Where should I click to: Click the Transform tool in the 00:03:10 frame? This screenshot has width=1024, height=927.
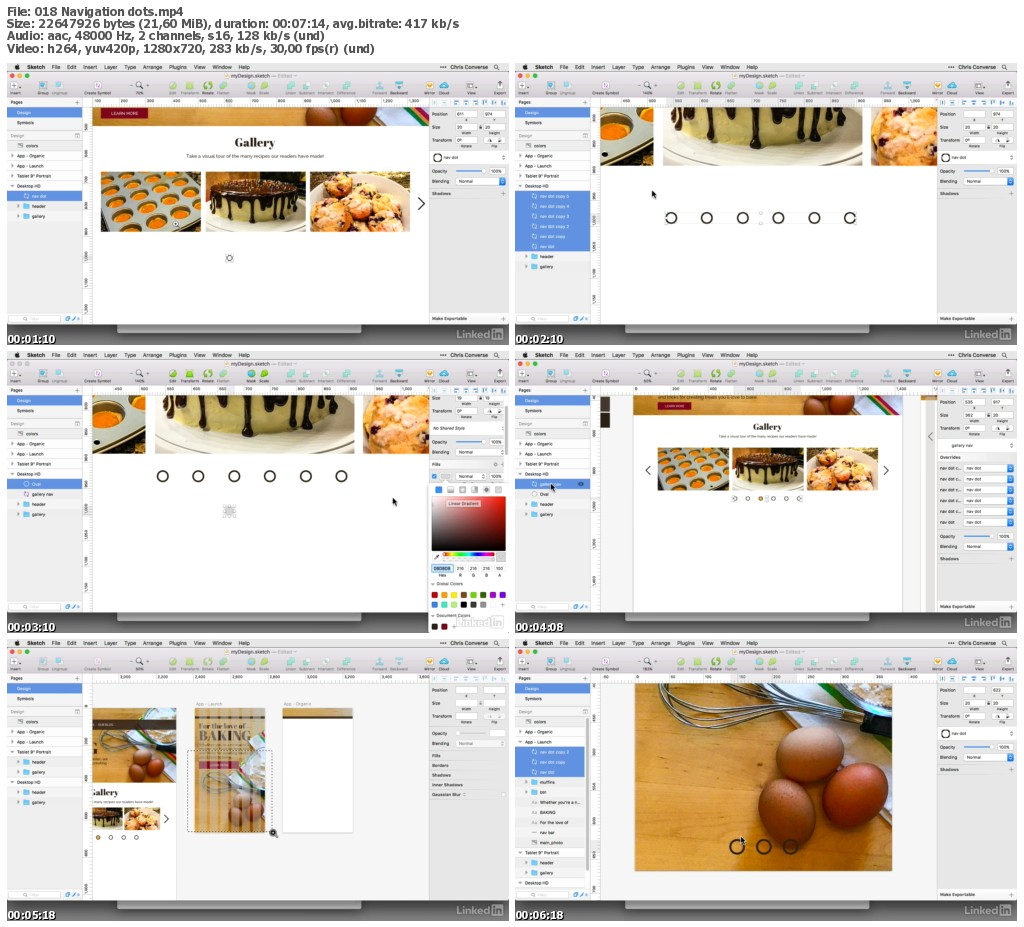tap(189, 374)
